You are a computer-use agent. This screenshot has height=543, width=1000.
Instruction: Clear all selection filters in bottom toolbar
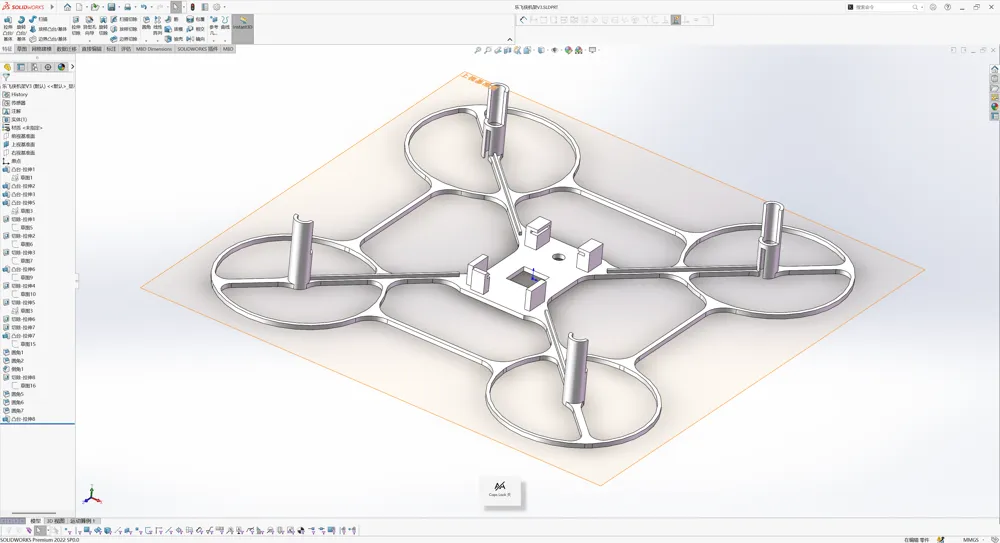tap(18, 530)
